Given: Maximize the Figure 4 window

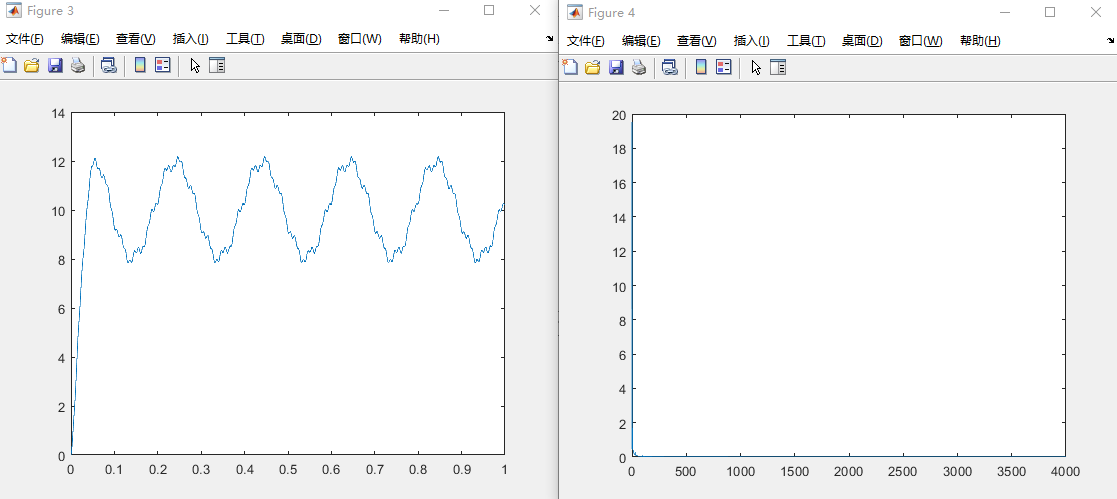Looking at the screenshot, I should point(1050,12).
